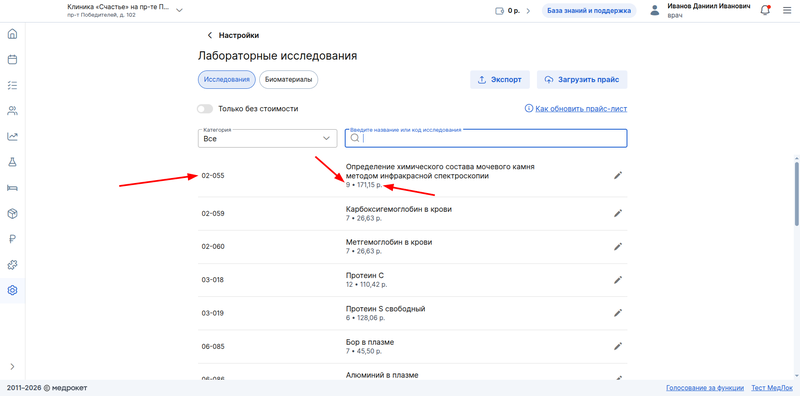Edit Метгемоглобин в крови with pencil icon
Screen dimensions: 800x396
click(x=618, y=246)
